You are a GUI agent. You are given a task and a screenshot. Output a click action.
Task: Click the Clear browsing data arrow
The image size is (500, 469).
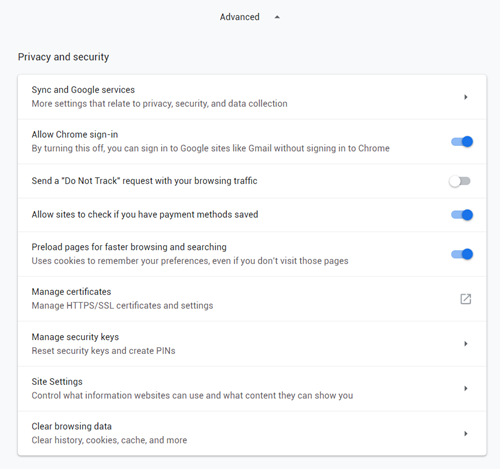click(x=466, y=433)
